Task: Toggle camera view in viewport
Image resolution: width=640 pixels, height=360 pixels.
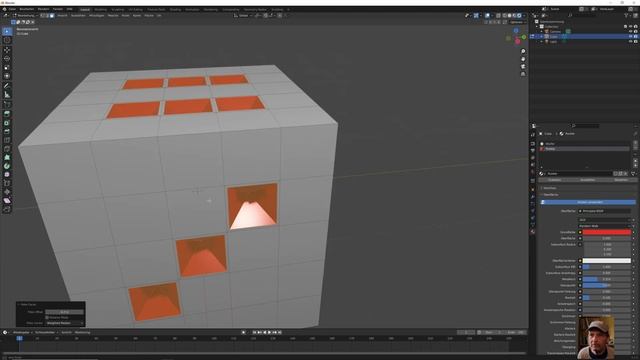Action: 523,67
